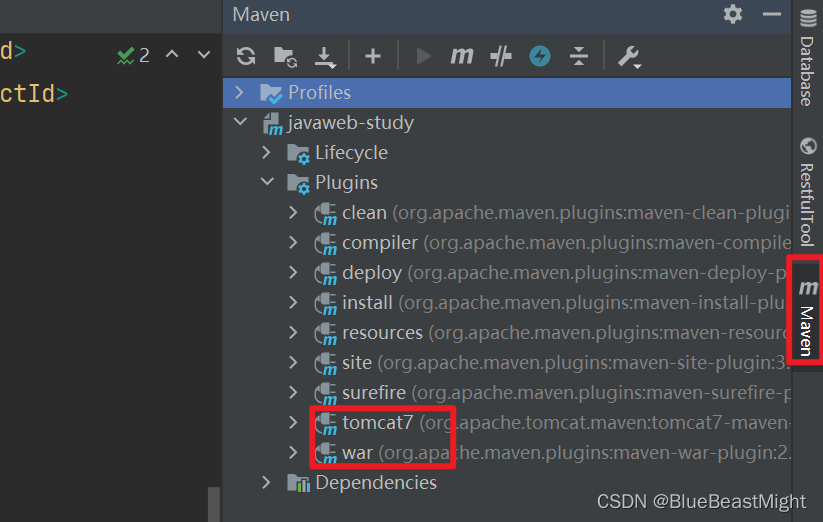This screenshot has height=522, width=823.
Task: Collapse all tree nodes icon
Action: pyautogui.click(x=578, y=56)
